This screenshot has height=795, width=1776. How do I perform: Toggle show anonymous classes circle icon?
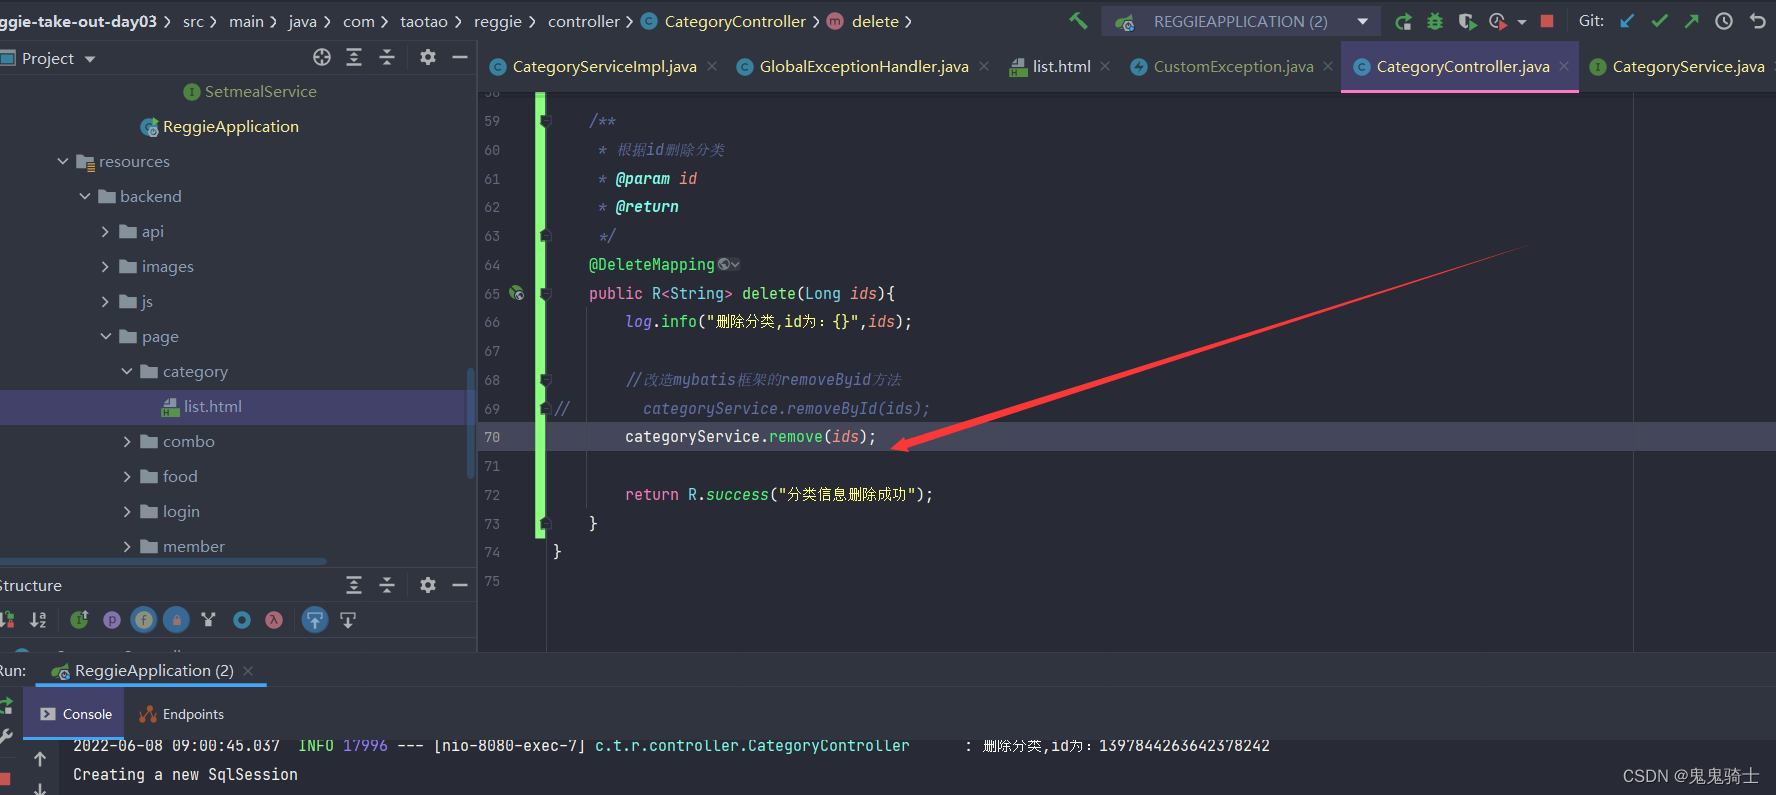pyautogui.click(x=242, y=620)
